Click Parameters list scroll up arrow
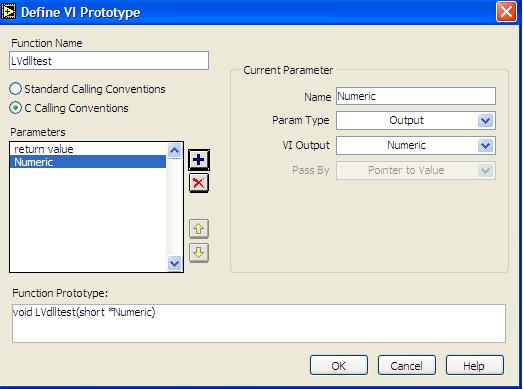 pos(174,151)
